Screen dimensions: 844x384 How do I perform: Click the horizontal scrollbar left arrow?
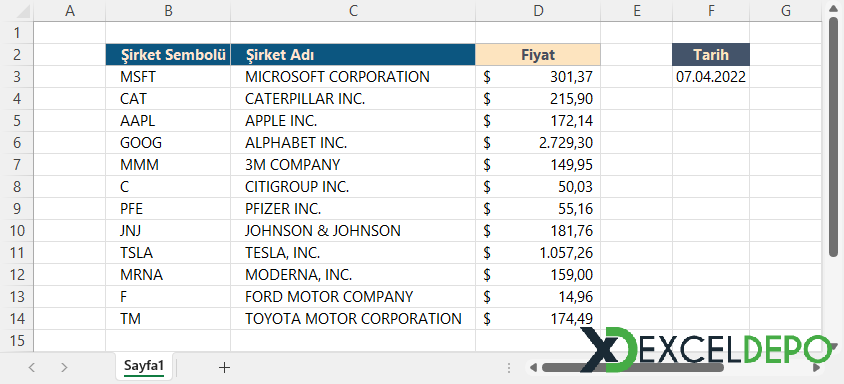533,367
